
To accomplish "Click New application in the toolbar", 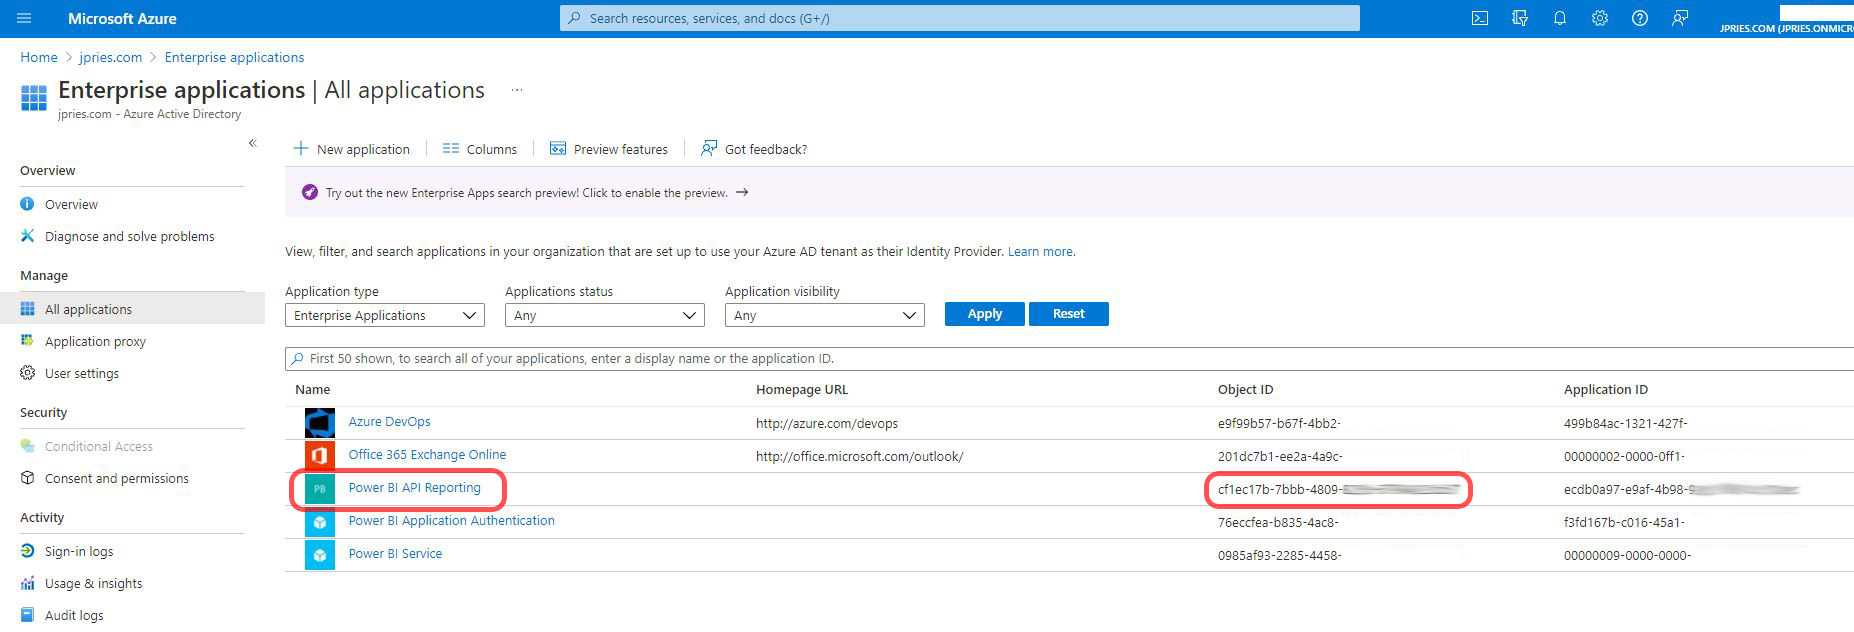I will pyautogui.click(x=352, y=149).
